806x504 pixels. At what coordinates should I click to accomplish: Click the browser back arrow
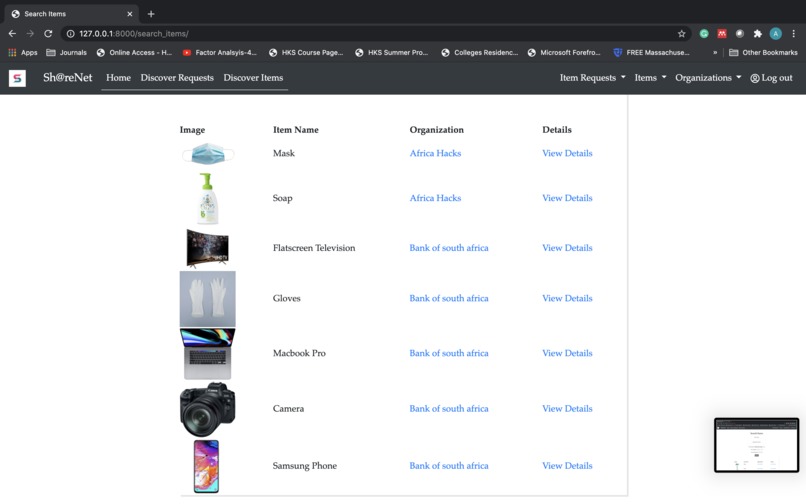12,33
